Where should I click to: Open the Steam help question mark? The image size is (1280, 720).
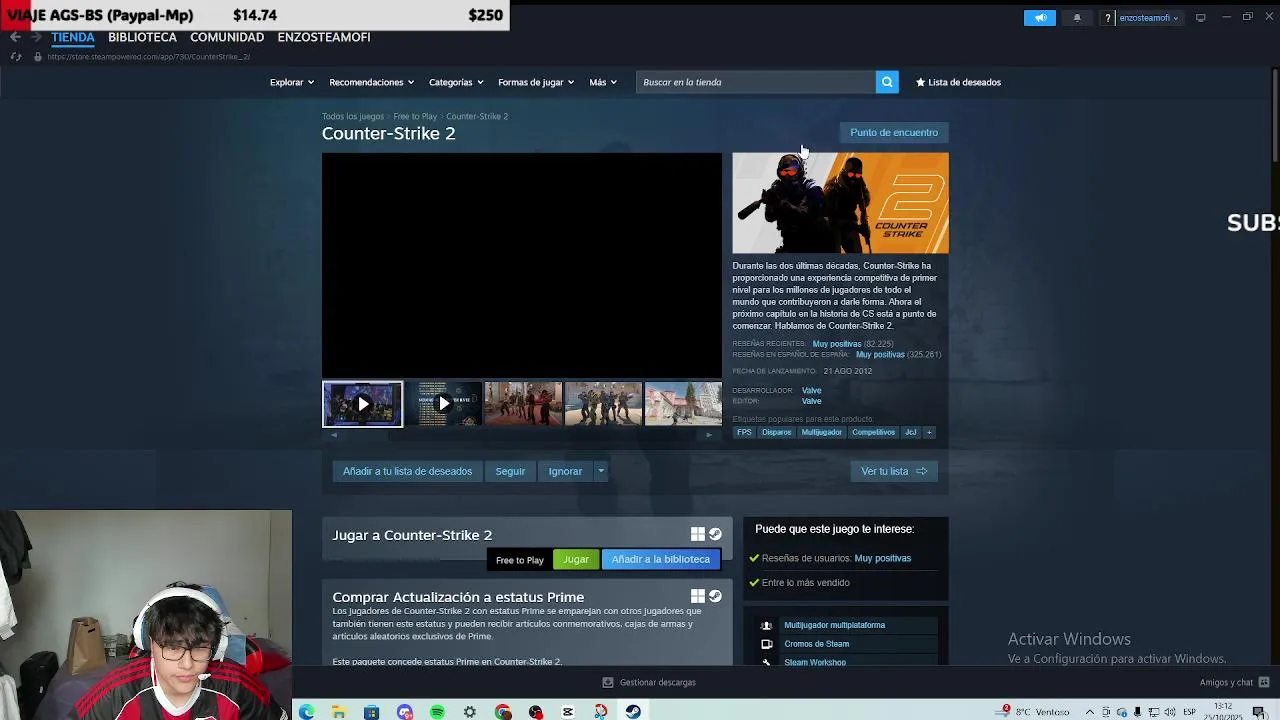(x=1107, y=17)
